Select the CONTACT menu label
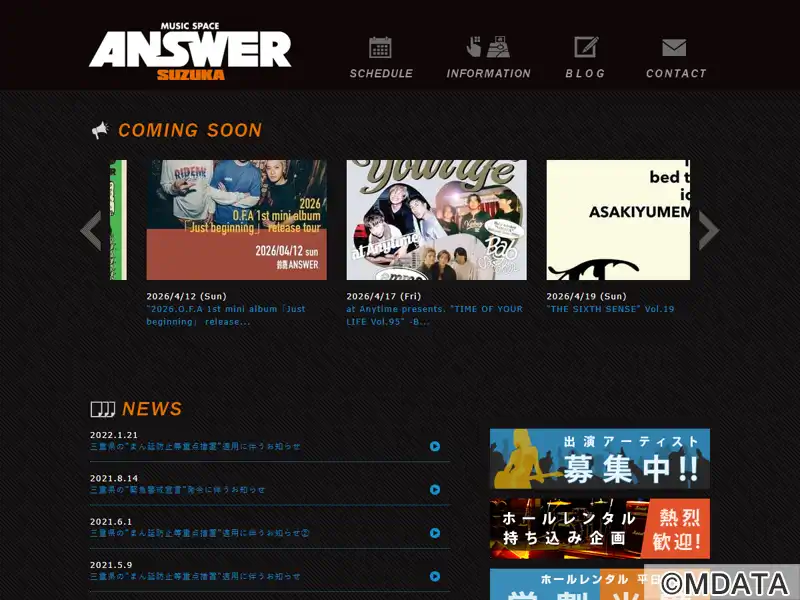The width and height of the screenshot is (800, 600). 676,73
